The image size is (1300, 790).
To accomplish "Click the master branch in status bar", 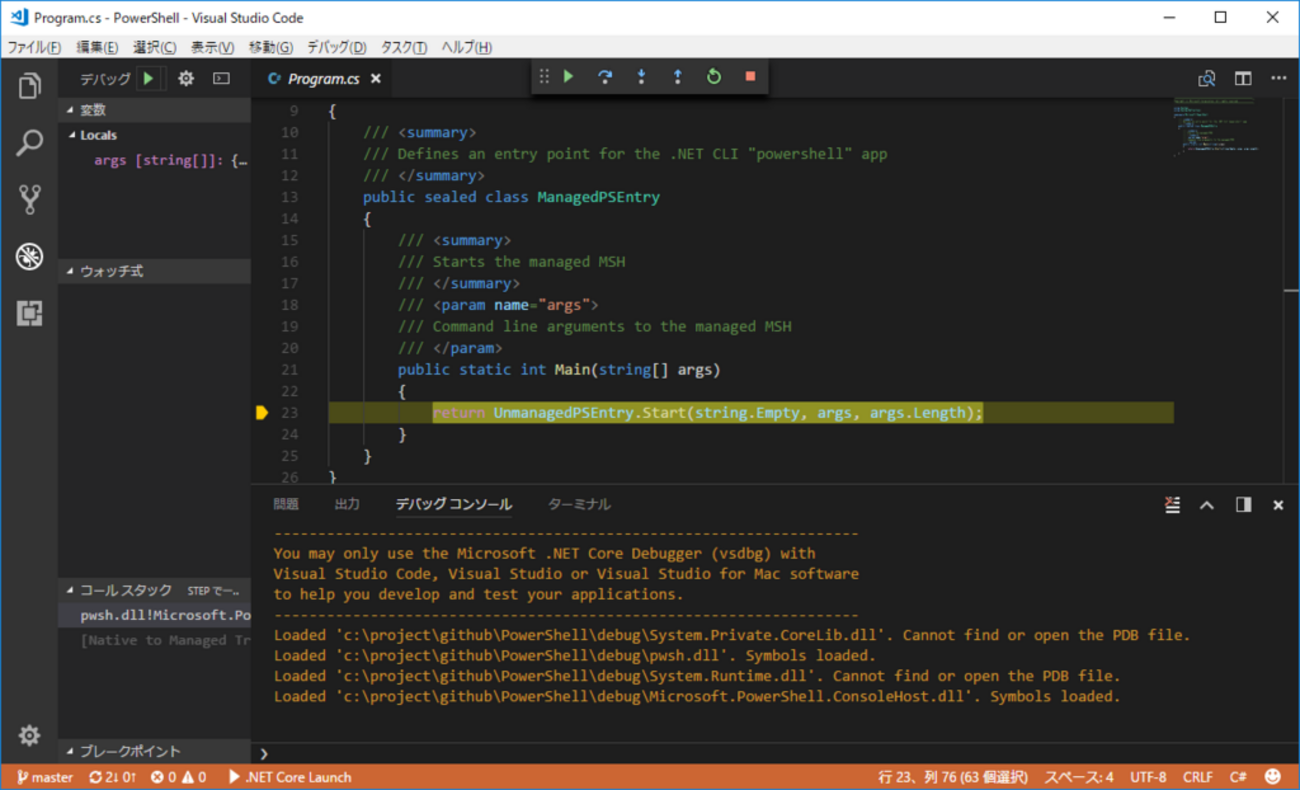I will point(45,777).
